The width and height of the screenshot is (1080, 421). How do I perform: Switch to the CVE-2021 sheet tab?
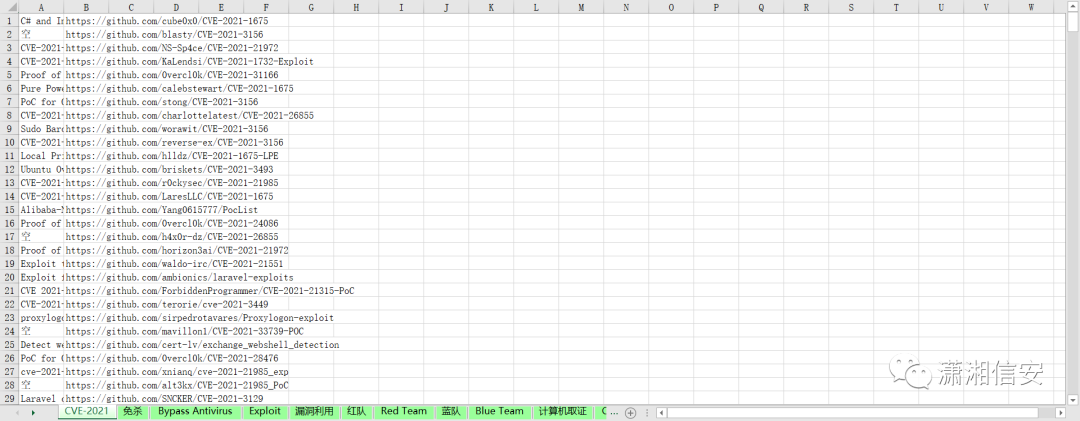[x=87, y=411]
